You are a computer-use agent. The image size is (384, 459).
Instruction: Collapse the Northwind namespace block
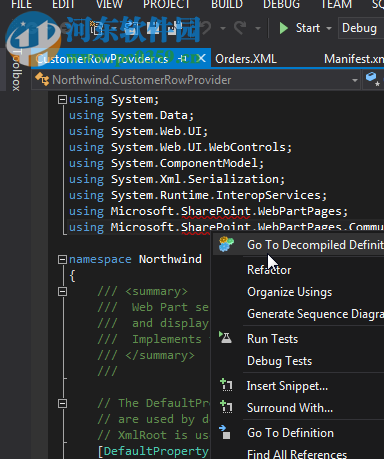coord(62,259)
